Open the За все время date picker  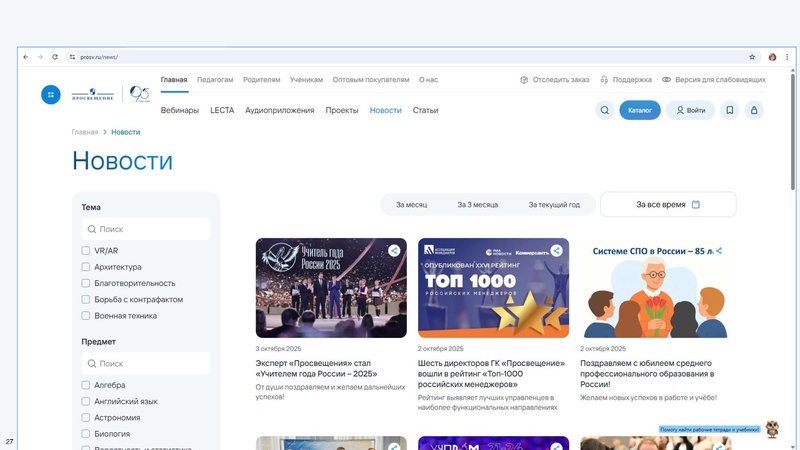tap(668, 204)
